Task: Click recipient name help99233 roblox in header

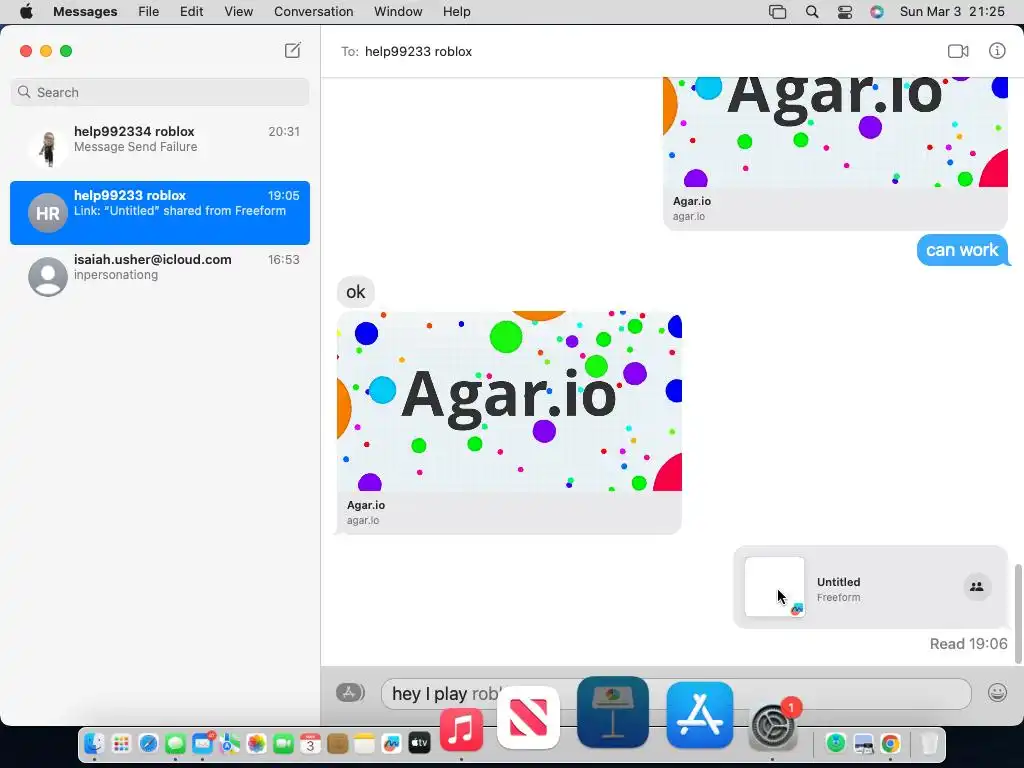Action: click(x=418, y=52)
